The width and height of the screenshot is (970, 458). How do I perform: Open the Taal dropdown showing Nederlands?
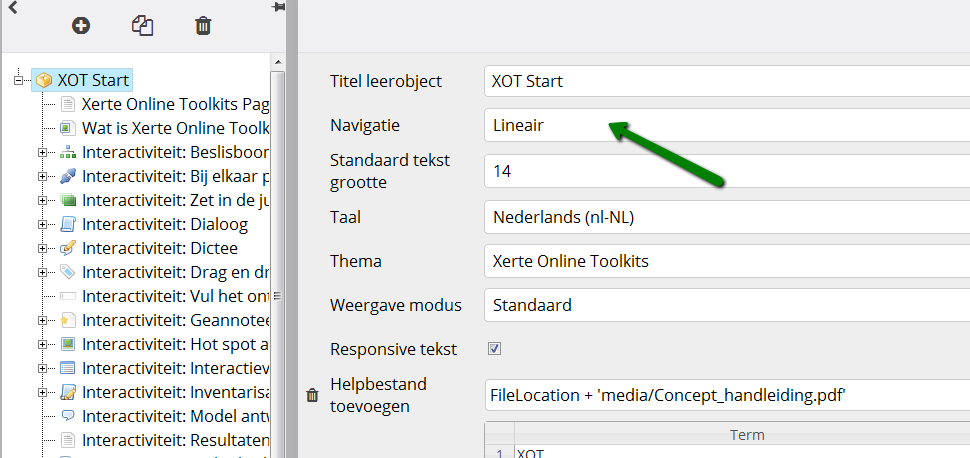tap(727, 217)
